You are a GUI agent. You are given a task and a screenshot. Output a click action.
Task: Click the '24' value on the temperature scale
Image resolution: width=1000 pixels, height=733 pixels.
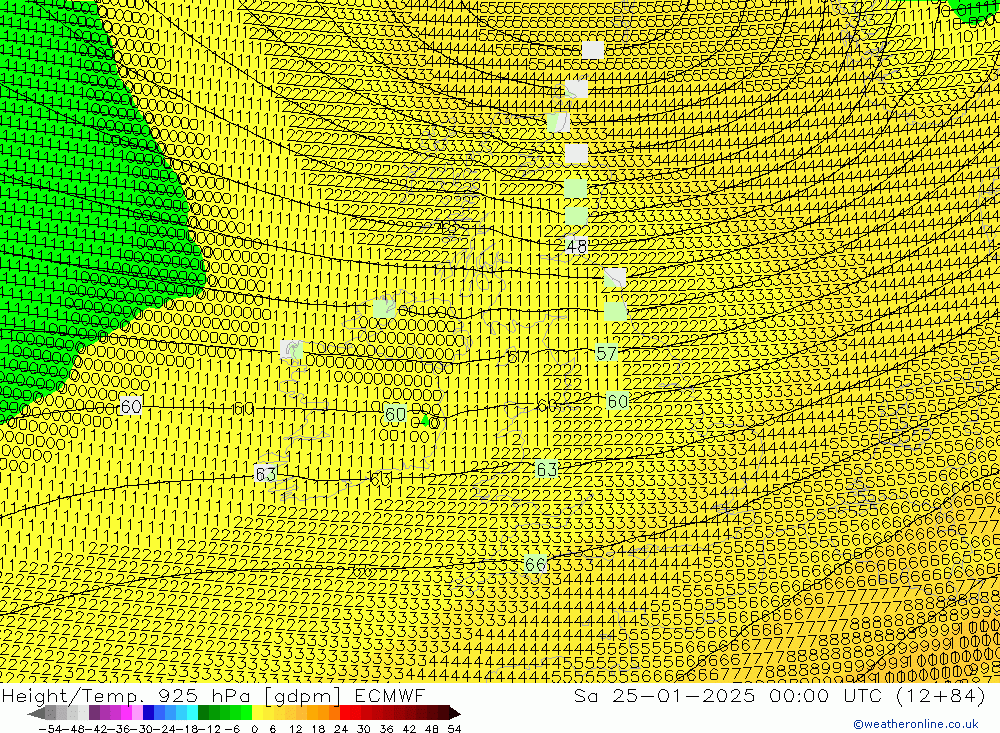coord(341,729)
